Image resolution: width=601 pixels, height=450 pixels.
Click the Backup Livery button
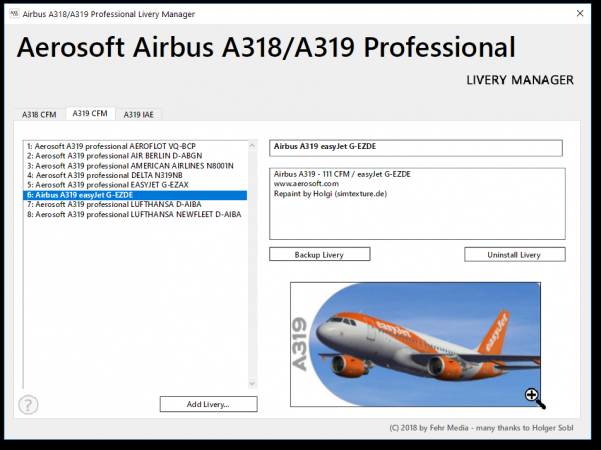320,255
